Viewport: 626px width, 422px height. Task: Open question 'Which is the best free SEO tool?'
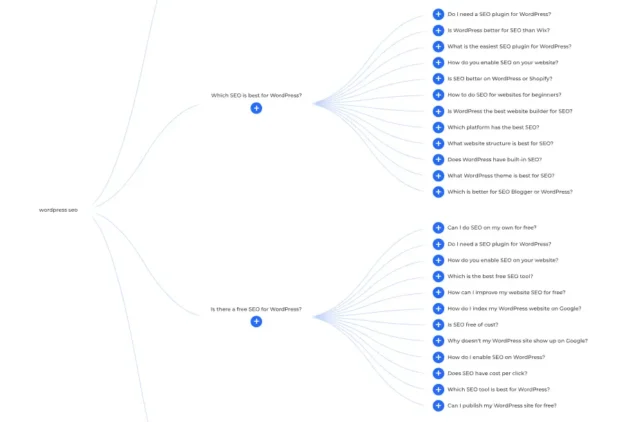point(490,276)
